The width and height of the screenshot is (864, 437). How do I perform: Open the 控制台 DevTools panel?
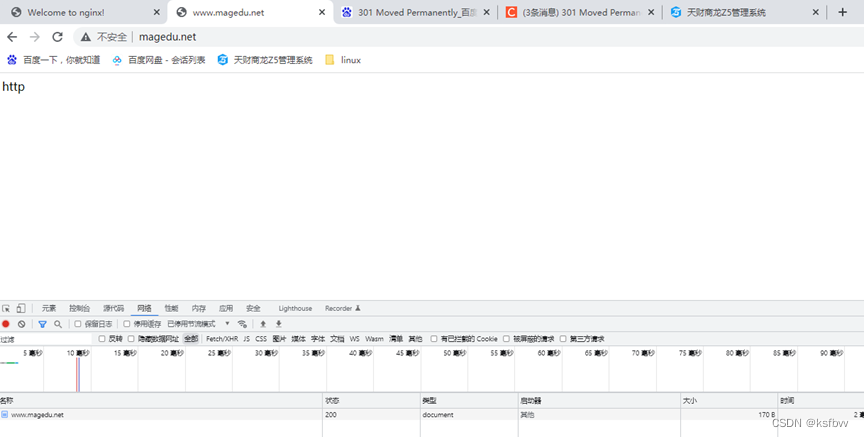click(79, 309)
